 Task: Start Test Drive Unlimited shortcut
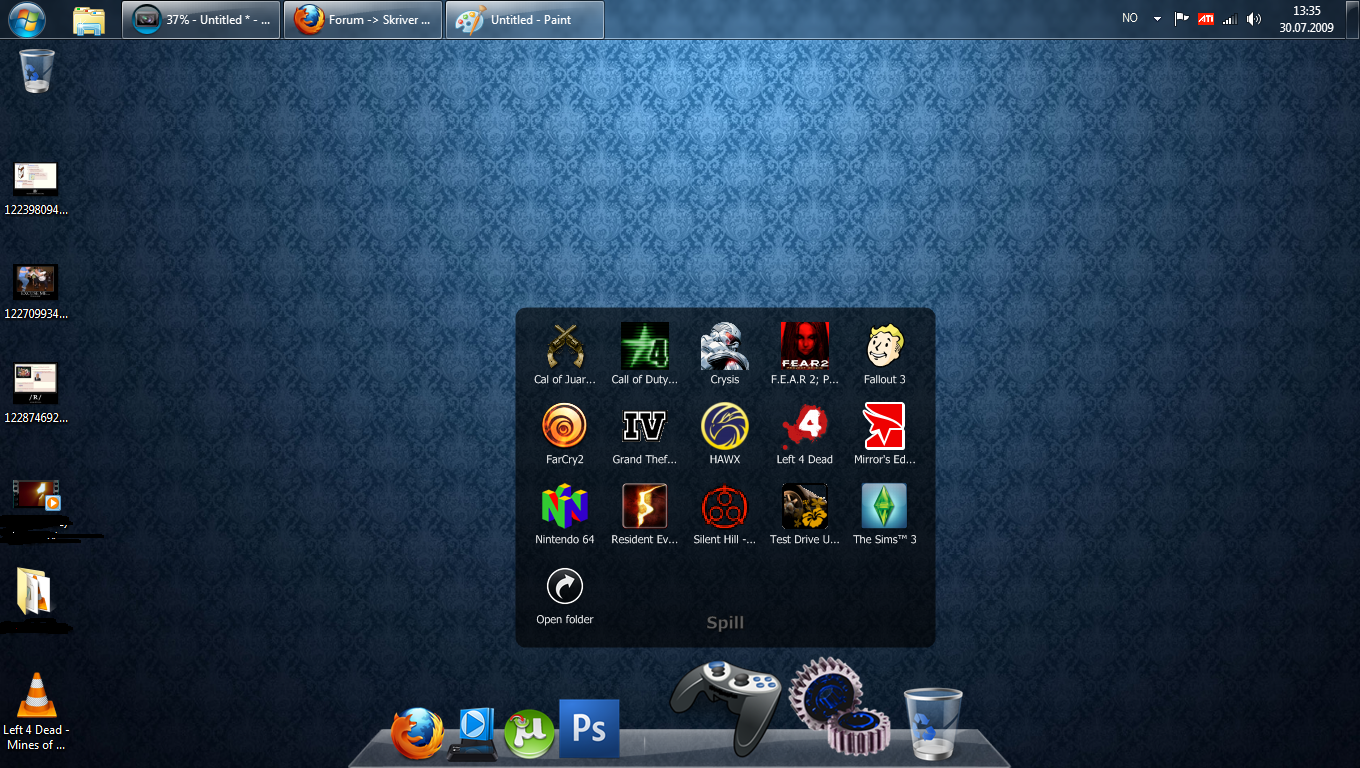click(x=805, y=507)
